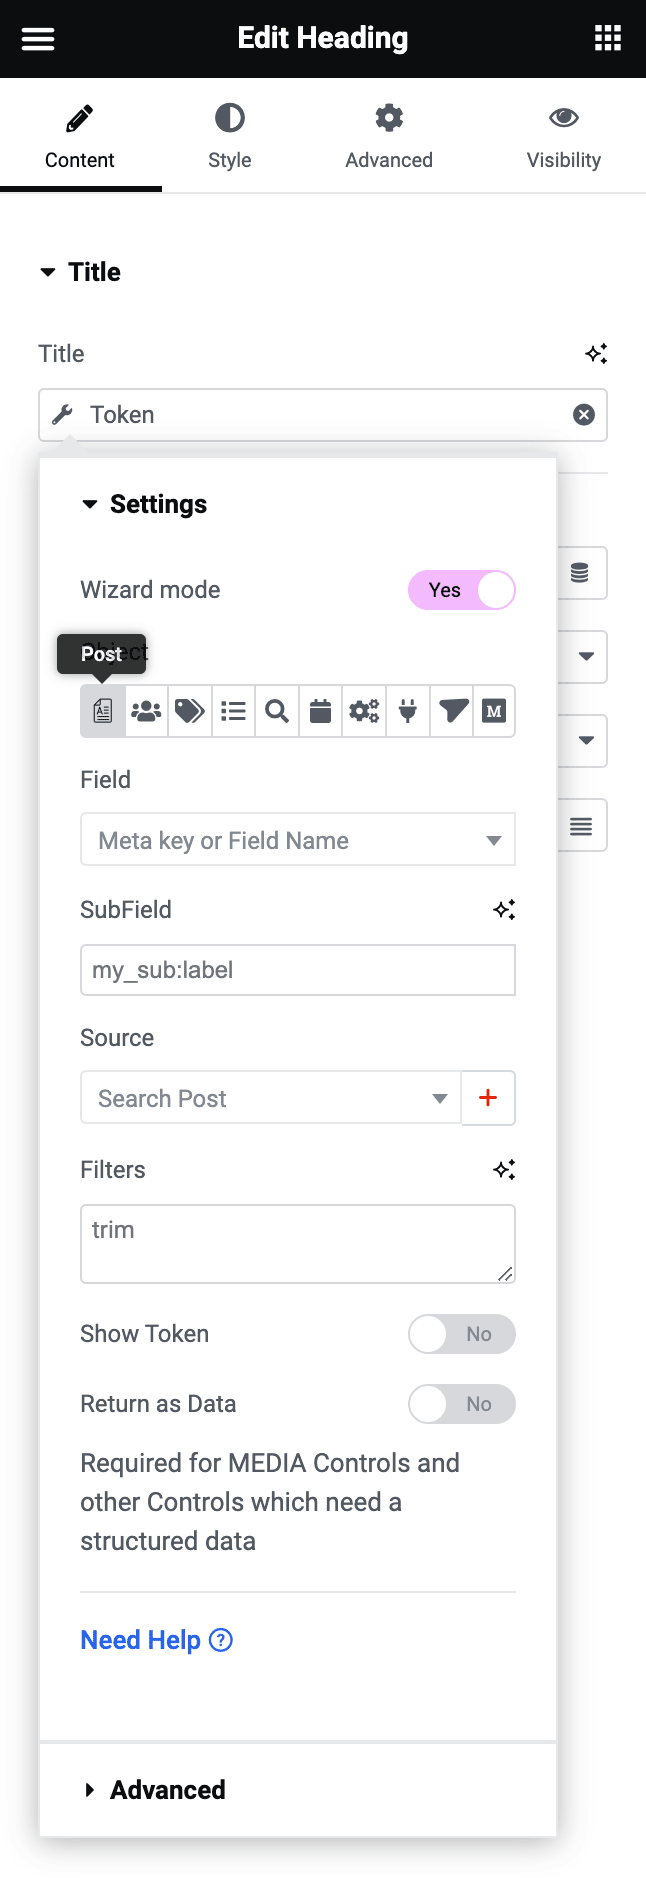The width and height of the screenshot is (646, 1878).
Task: Click the M square object icon
Action: coord(494,711)
